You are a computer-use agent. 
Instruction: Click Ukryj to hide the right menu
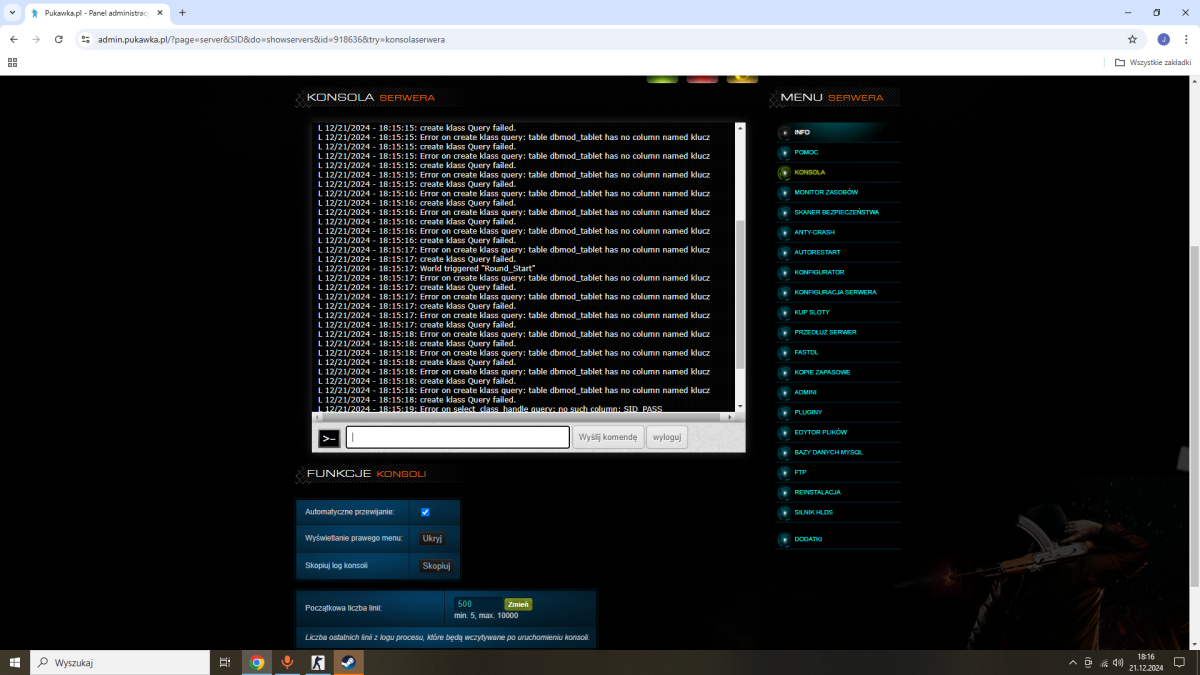(x=432, y=538)
